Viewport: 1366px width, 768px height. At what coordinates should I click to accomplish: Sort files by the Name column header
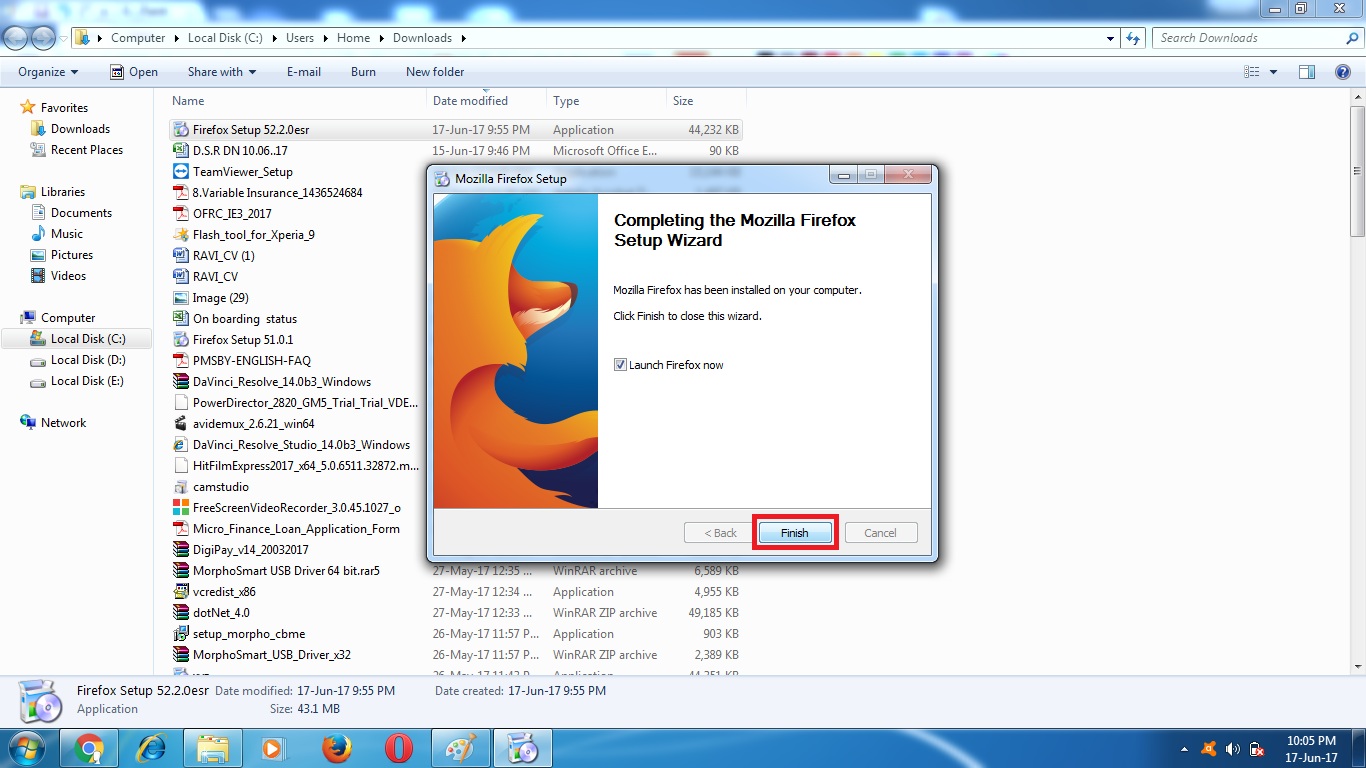pyautogui.click(x=297, y=101)
